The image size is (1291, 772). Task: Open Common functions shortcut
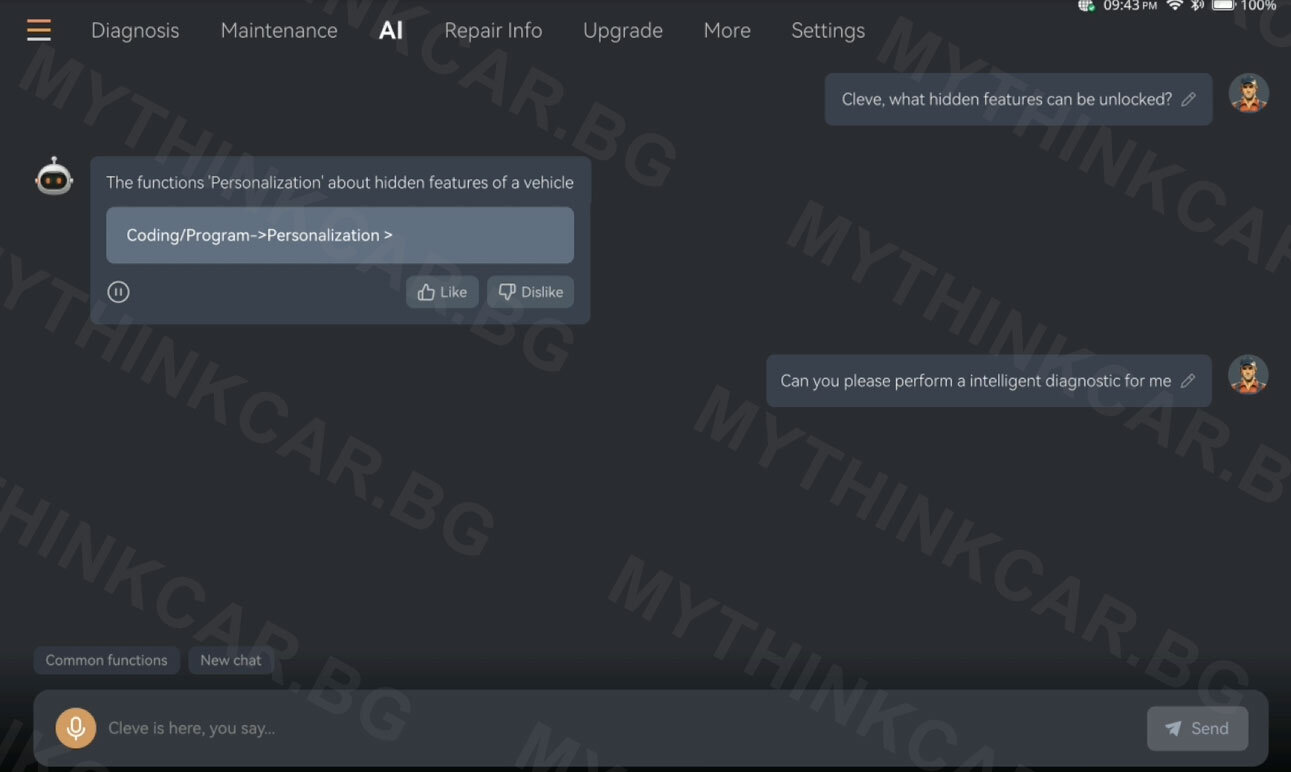tap(107, 660)
